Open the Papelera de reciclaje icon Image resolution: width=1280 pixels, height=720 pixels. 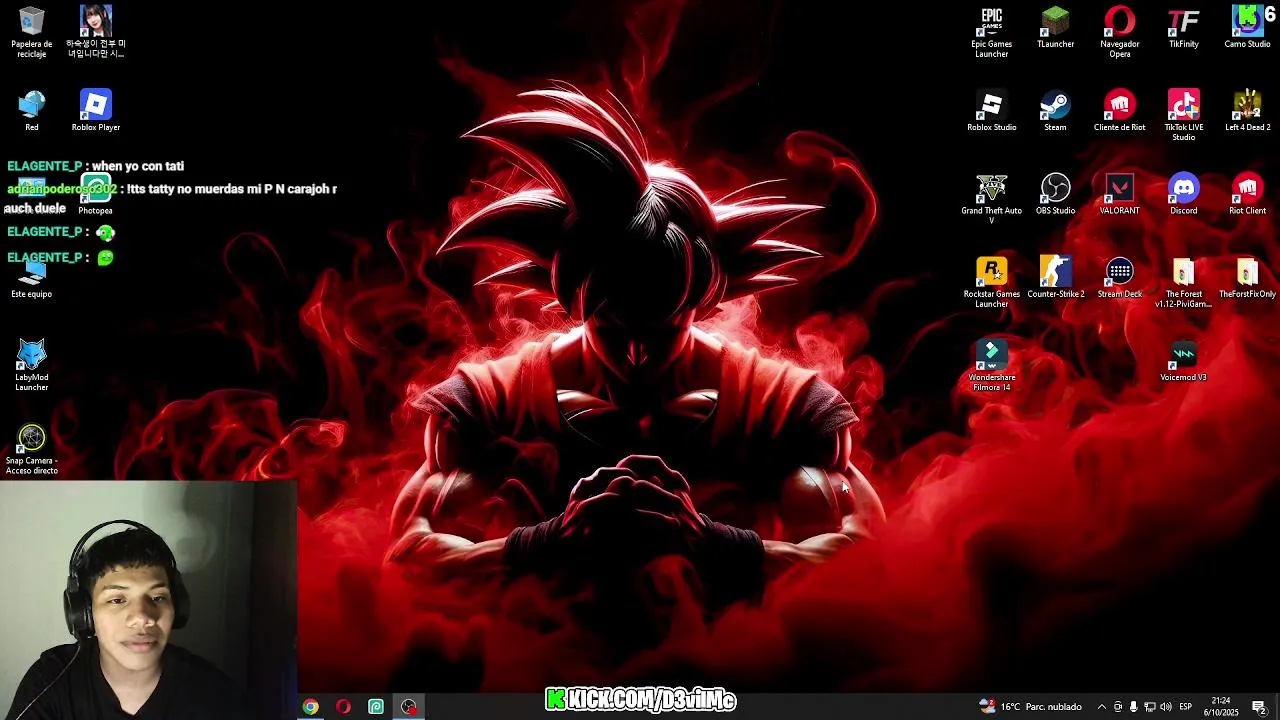click(32, 32)
